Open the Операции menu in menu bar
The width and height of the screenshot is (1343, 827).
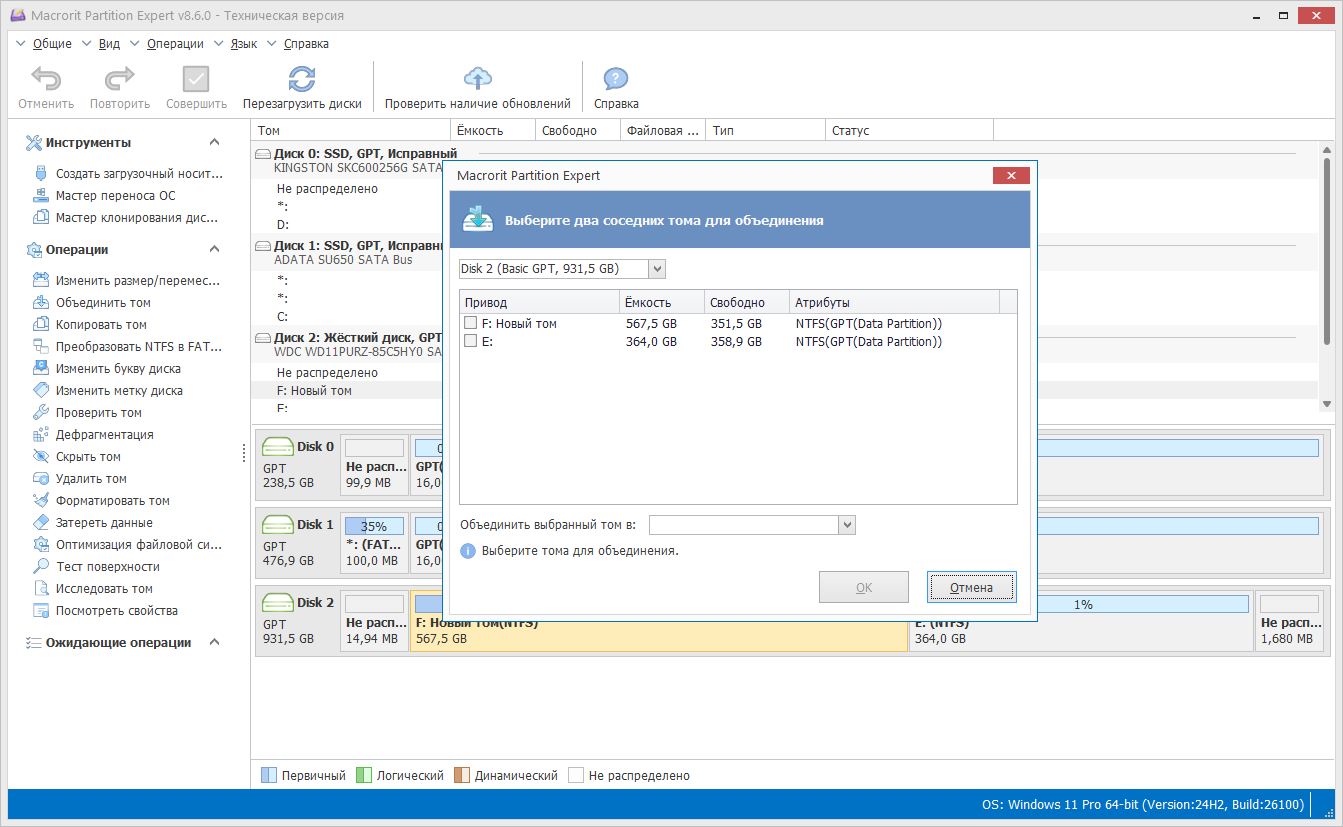click(175, 44)
